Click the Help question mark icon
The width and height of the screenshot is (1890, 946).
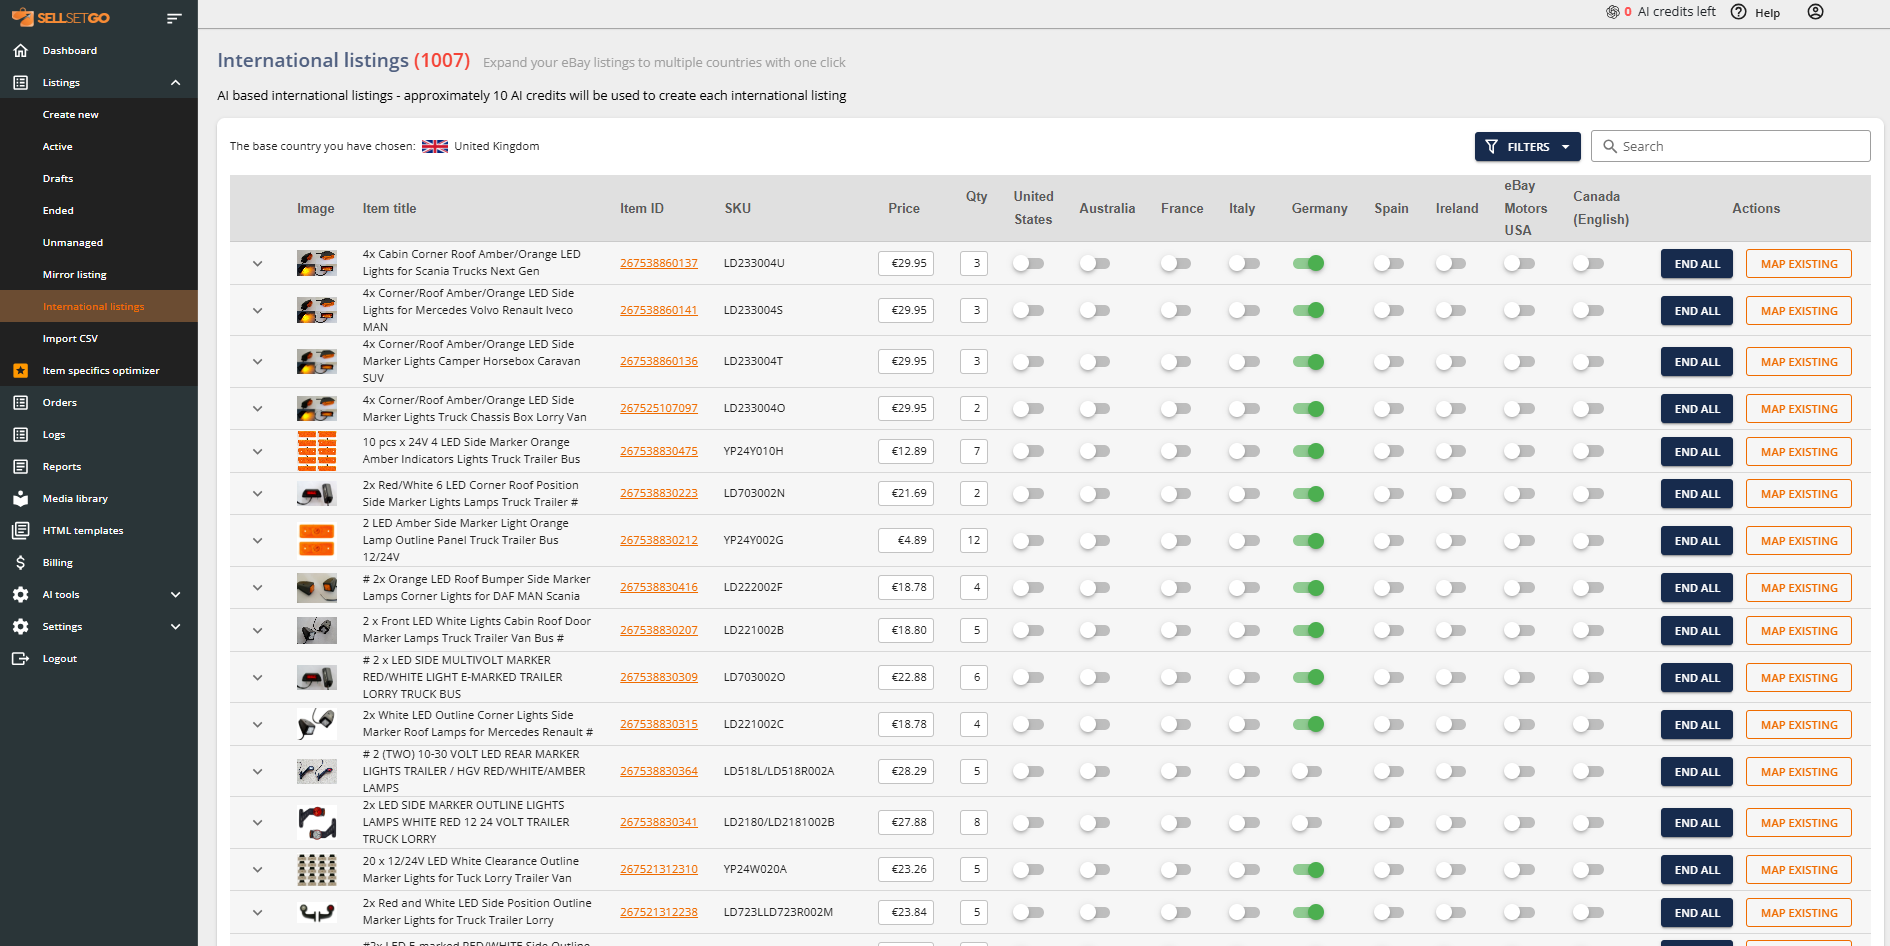point(1739,12)
